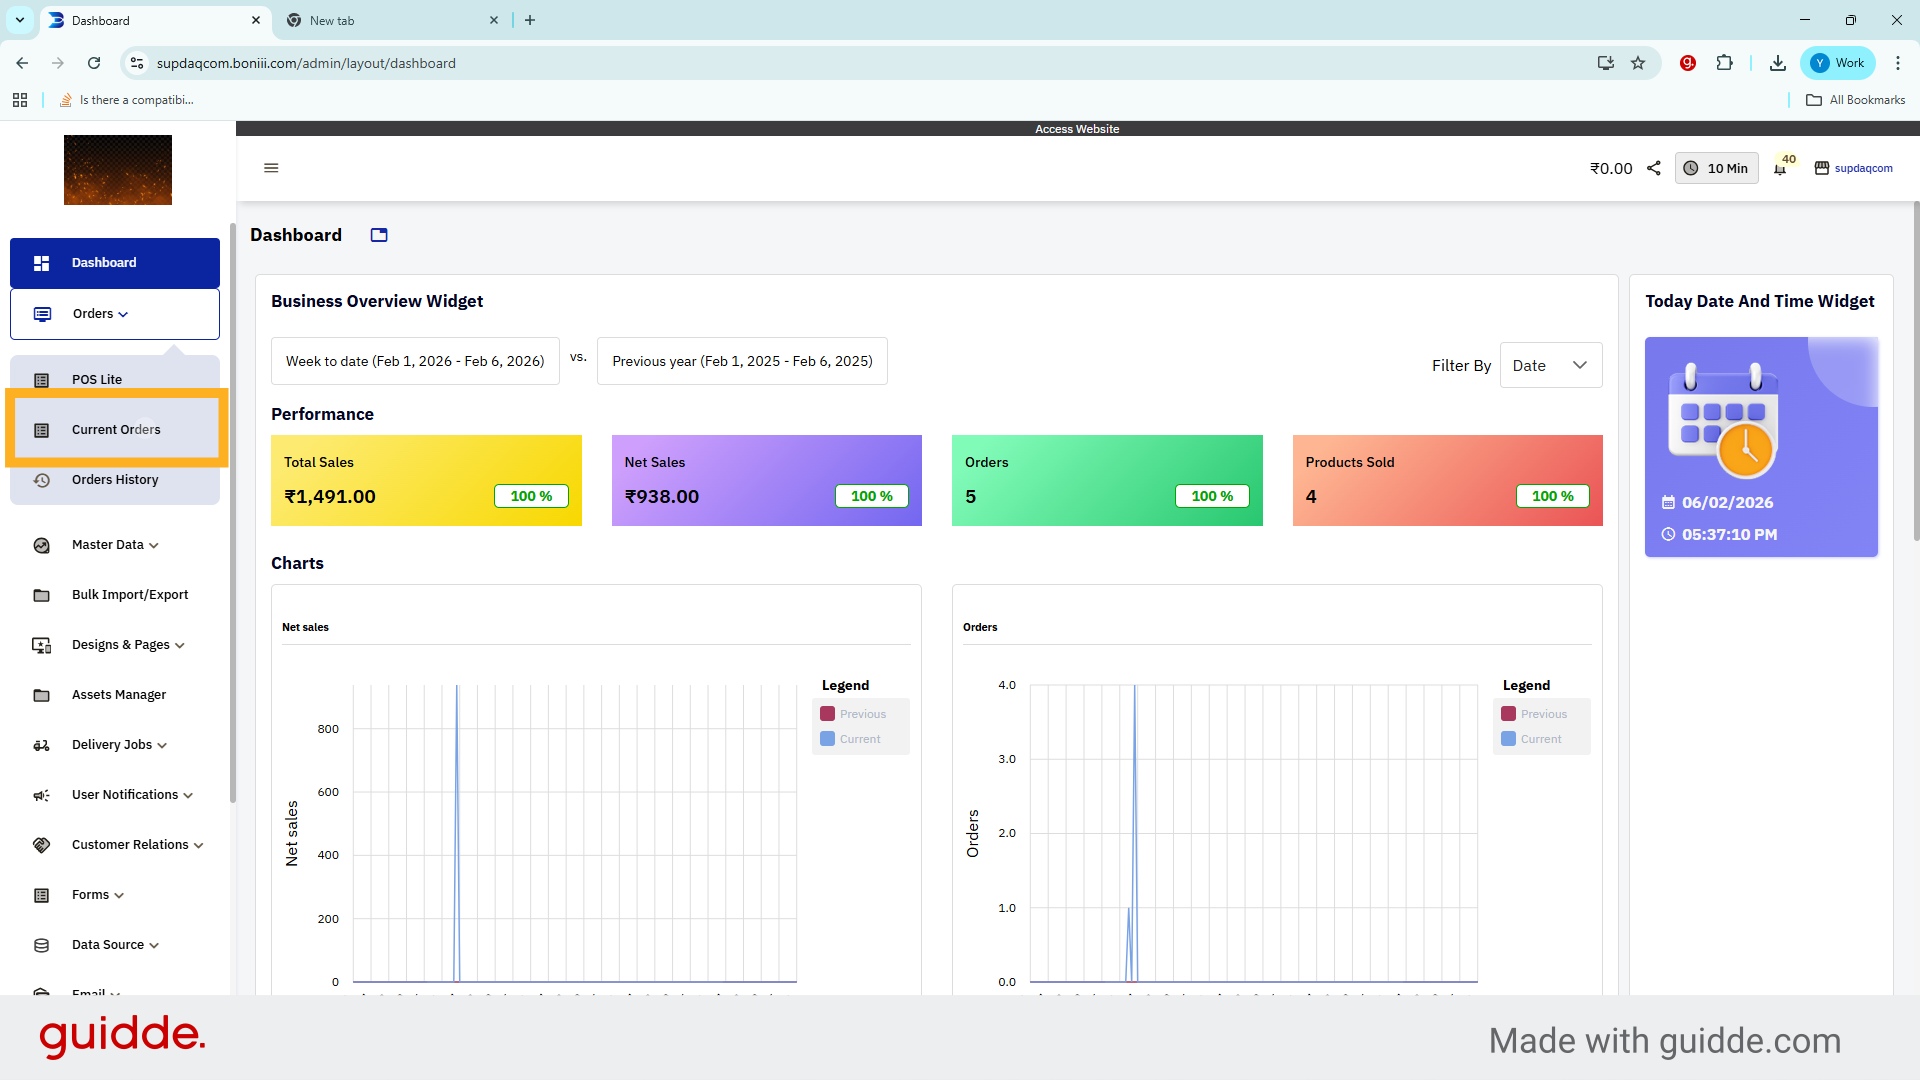Click the Chrome downloads icon
Screen dimensions: 1920x1080
1777,63
